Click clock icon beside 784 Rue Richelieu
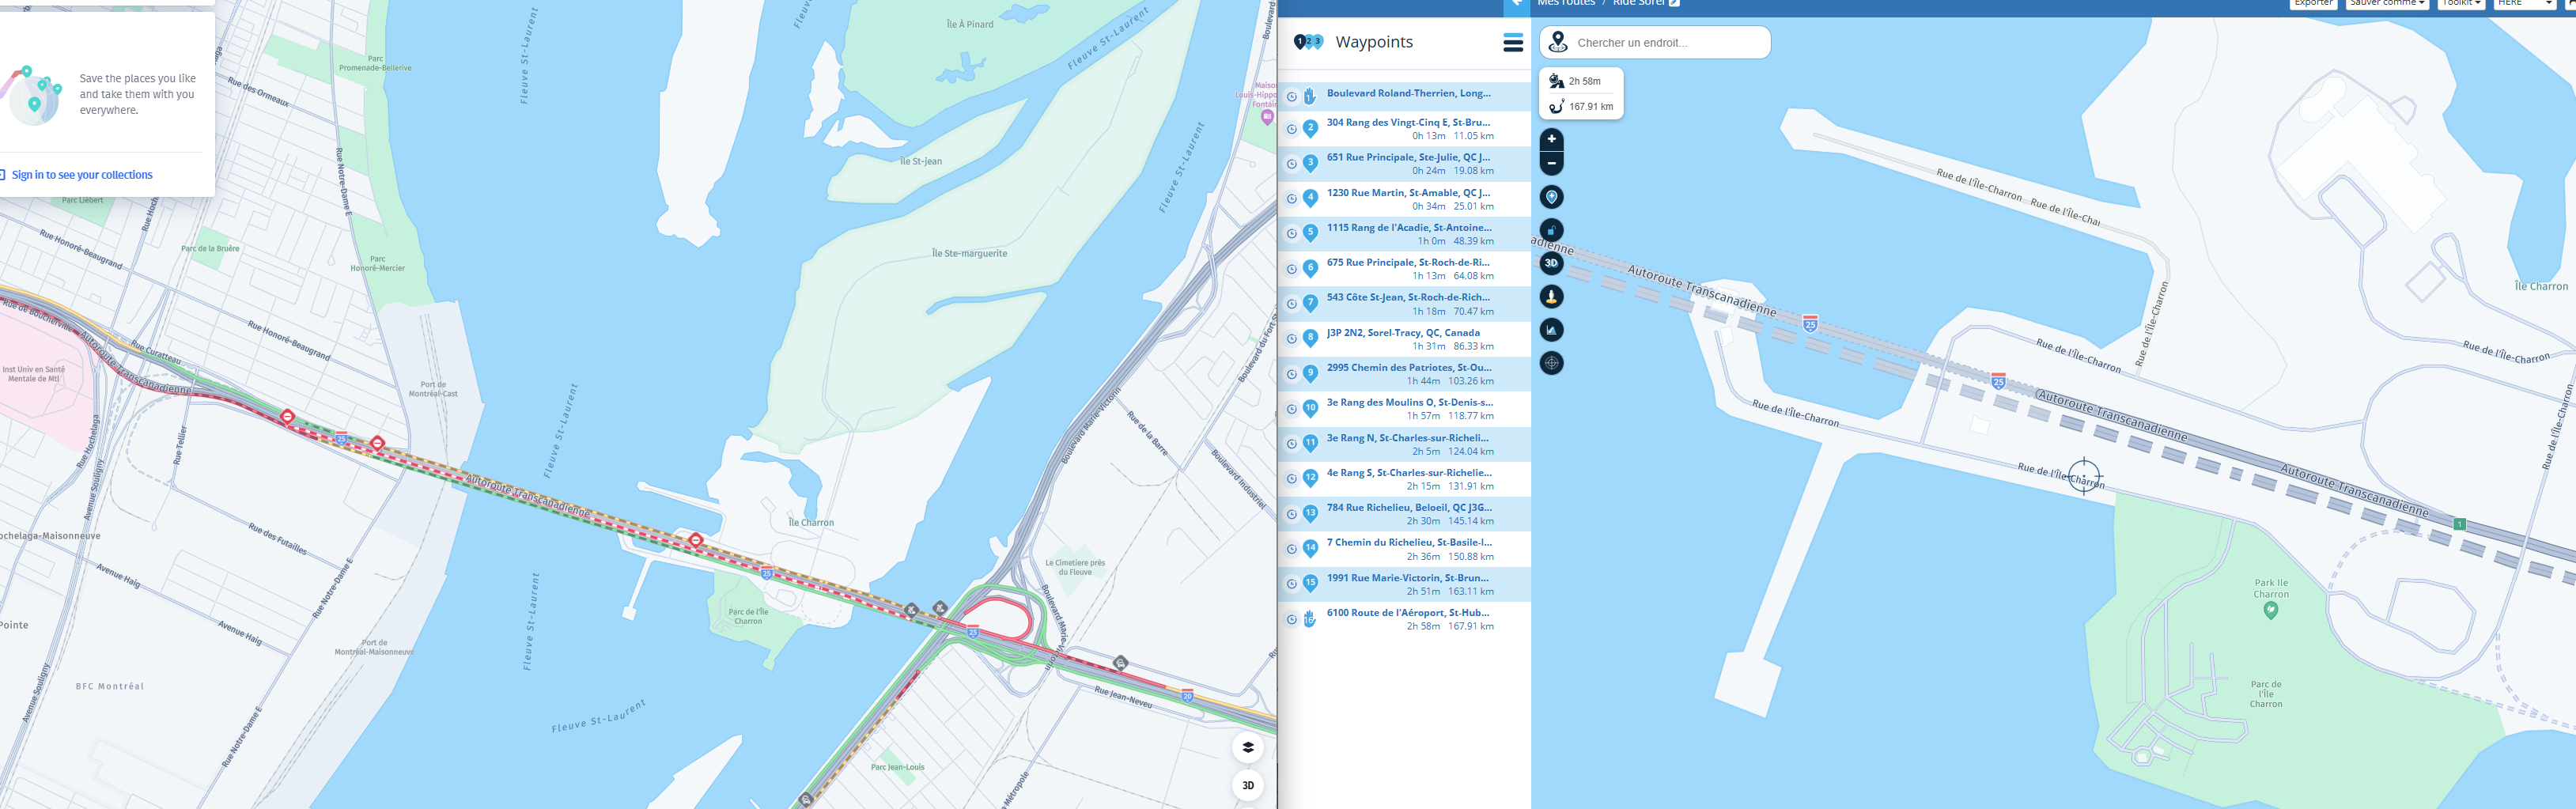Viewport: 2576px width, 809px height. tap(1292, 514)
